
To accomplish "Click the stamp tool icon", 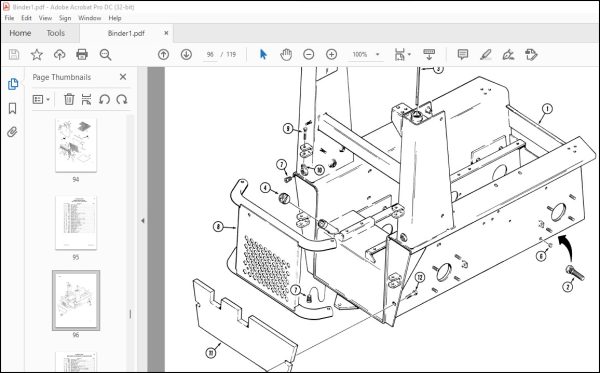I will click(531, 55).
